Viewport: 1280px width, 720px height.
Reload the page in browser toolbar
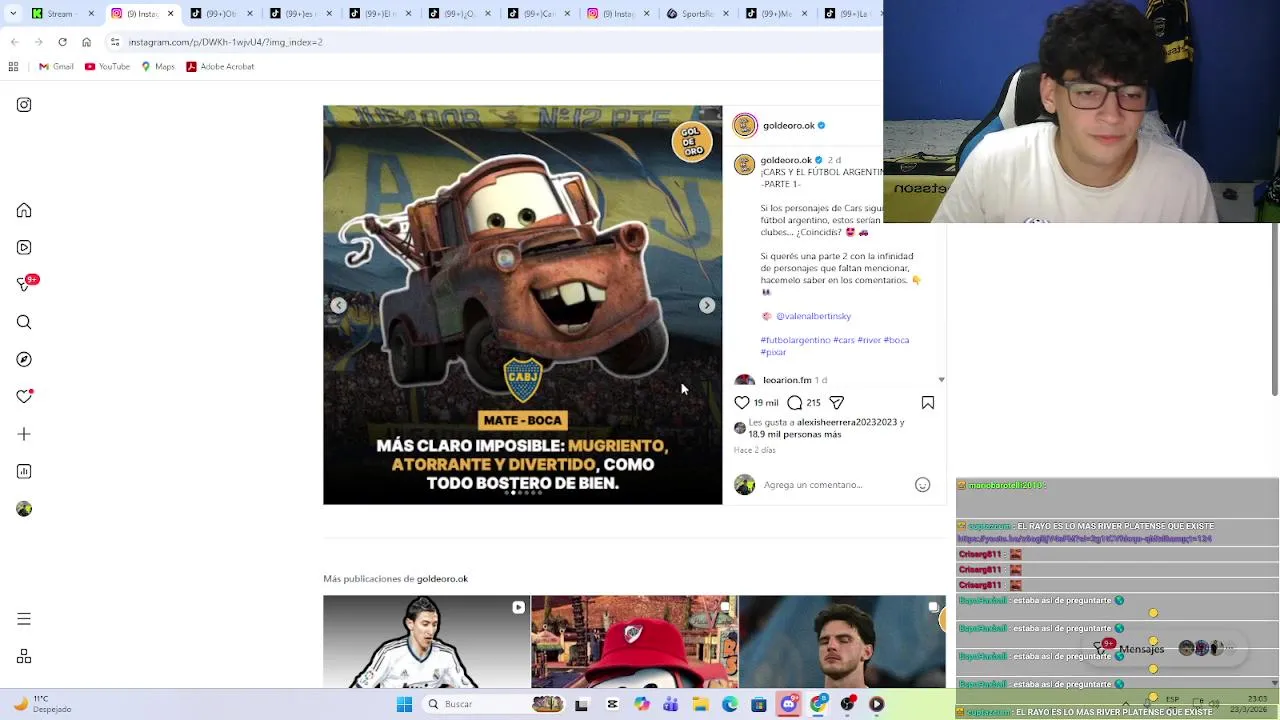click(62, 42)
